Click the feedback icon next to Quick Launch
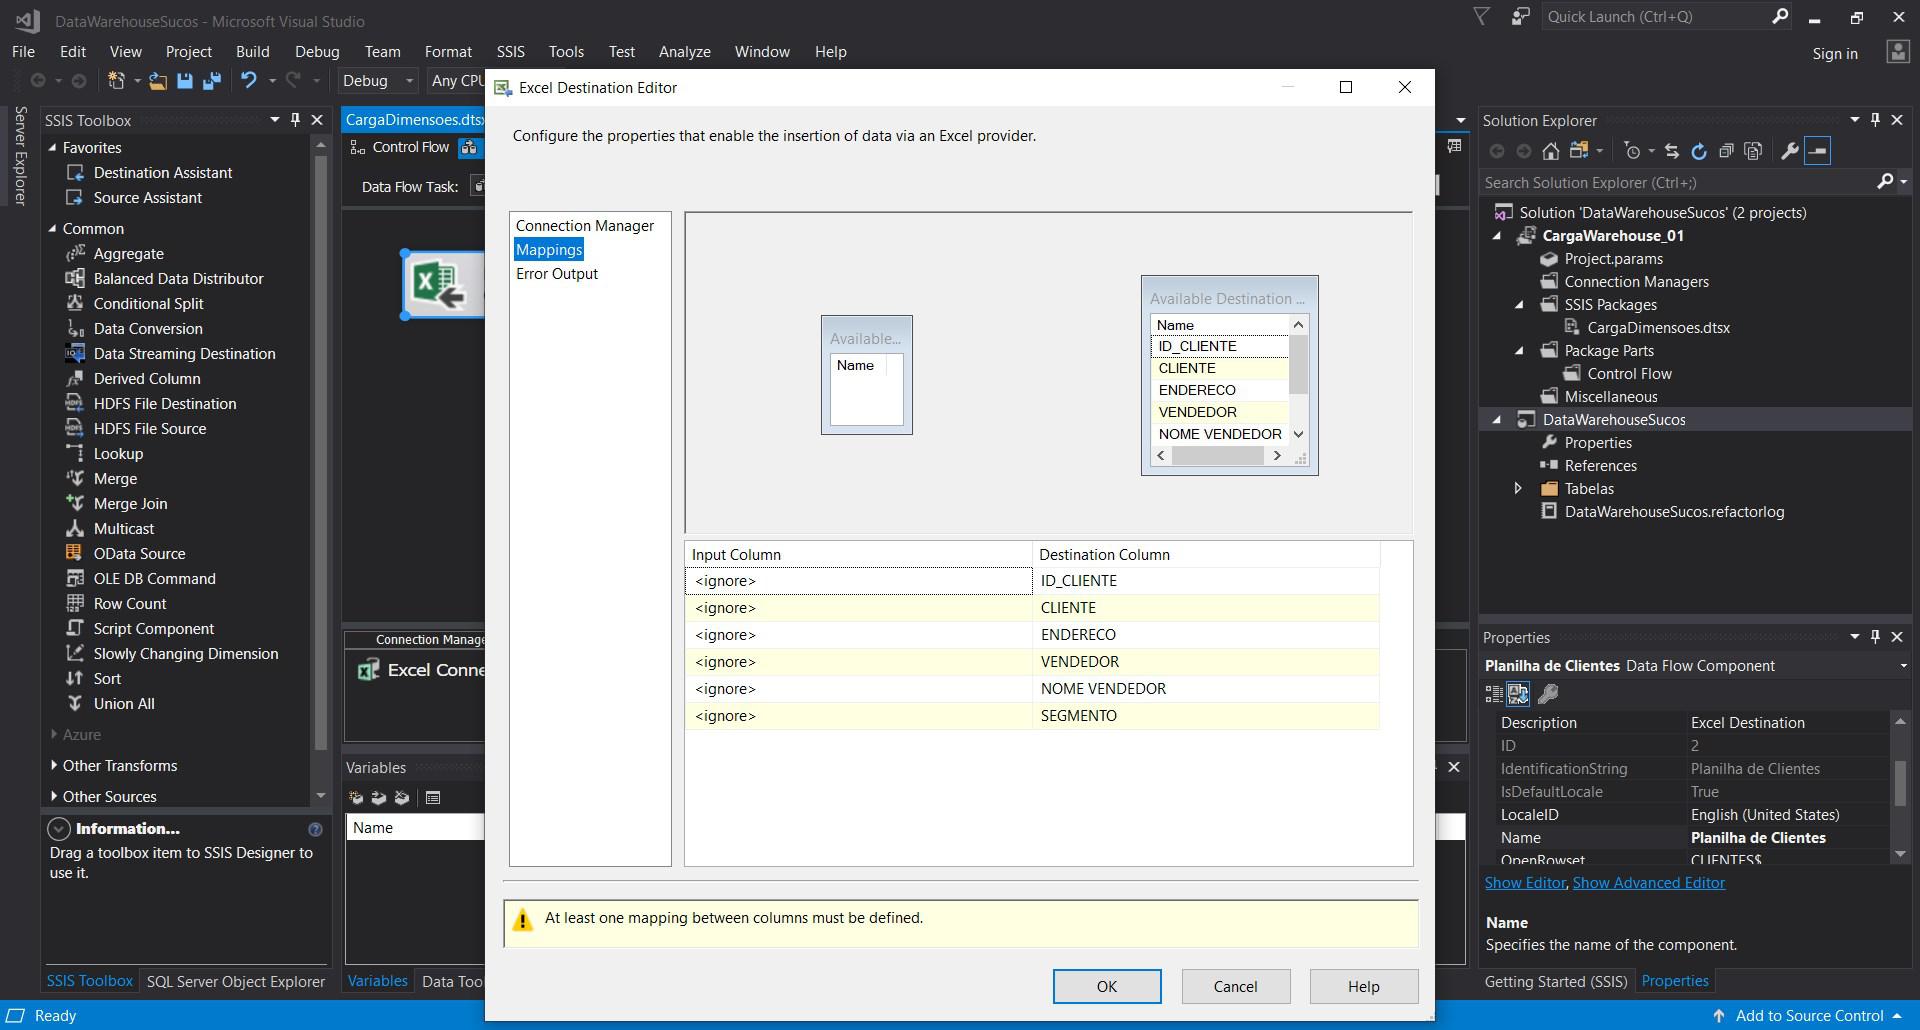 [1520, 17]
